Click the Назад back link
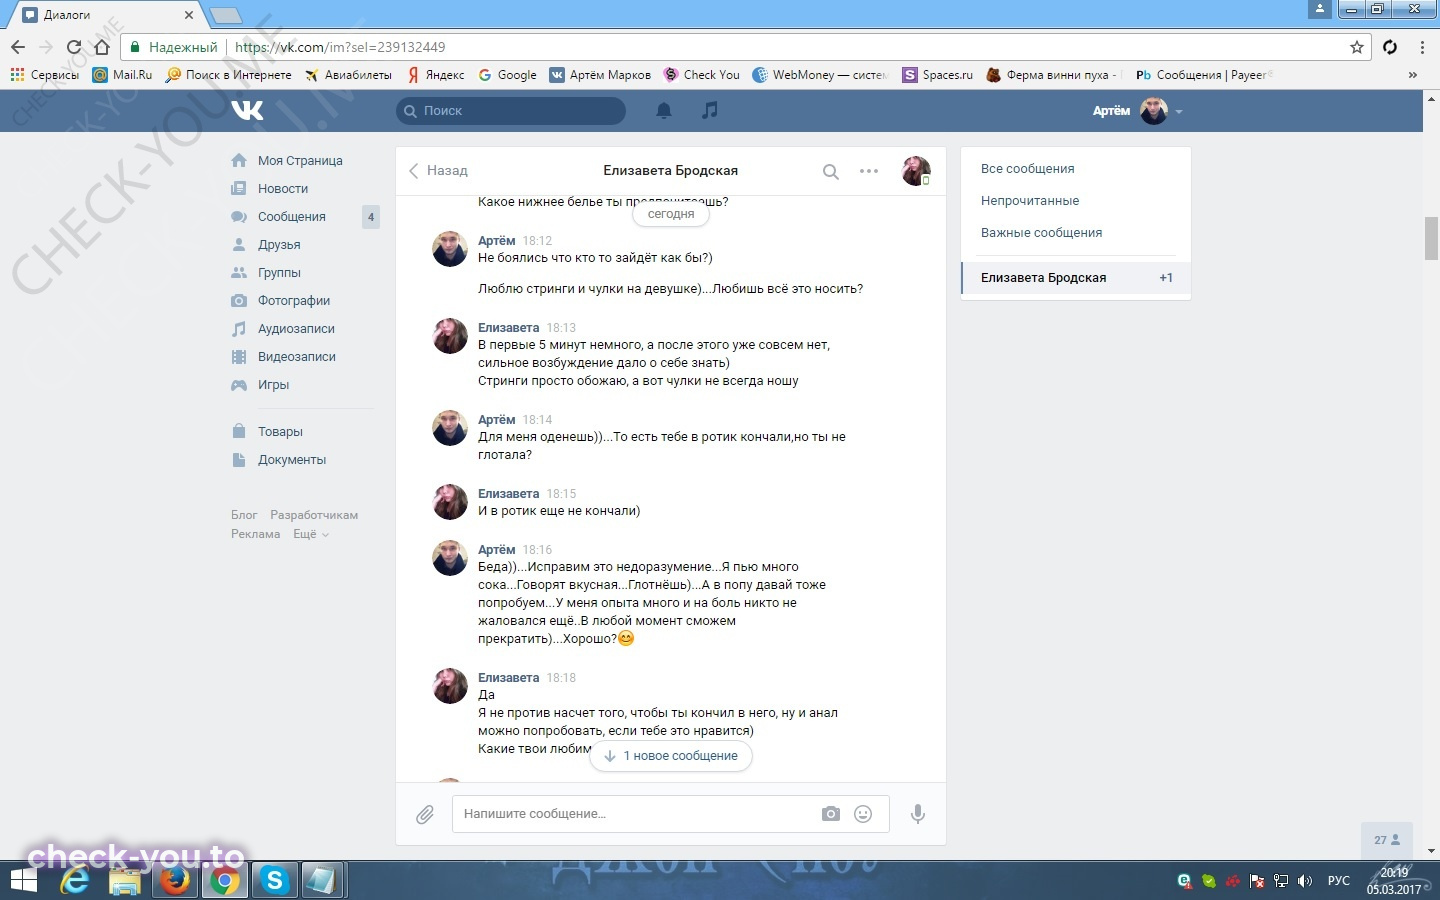 point(438,171)
